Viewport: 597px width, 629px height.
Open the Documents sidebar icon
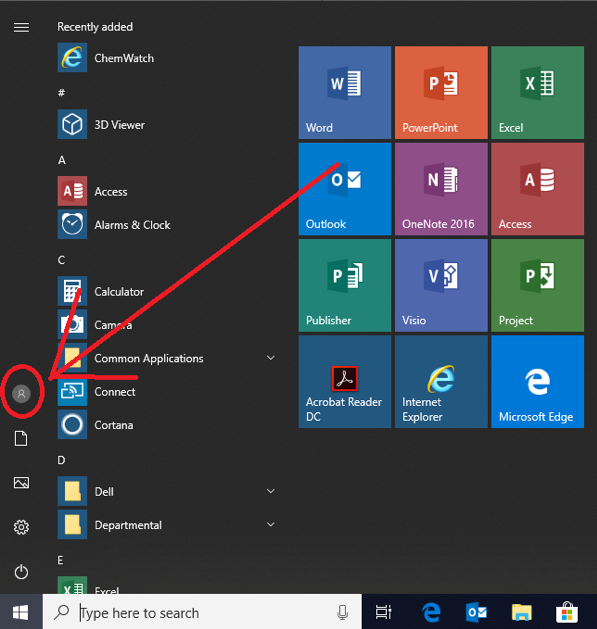(x=21, y=438)
